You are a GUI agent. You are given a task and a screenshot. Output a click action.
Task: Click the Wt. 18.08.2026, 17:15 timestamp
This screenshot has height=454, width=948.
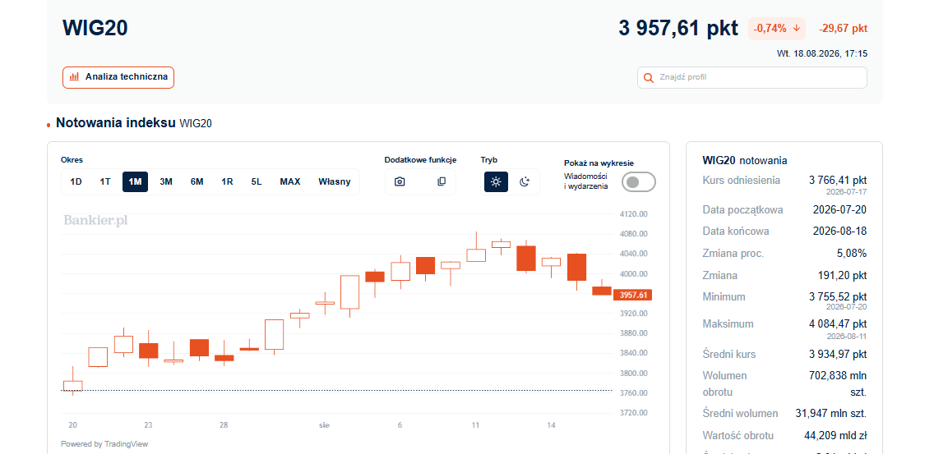pos(822,54)
